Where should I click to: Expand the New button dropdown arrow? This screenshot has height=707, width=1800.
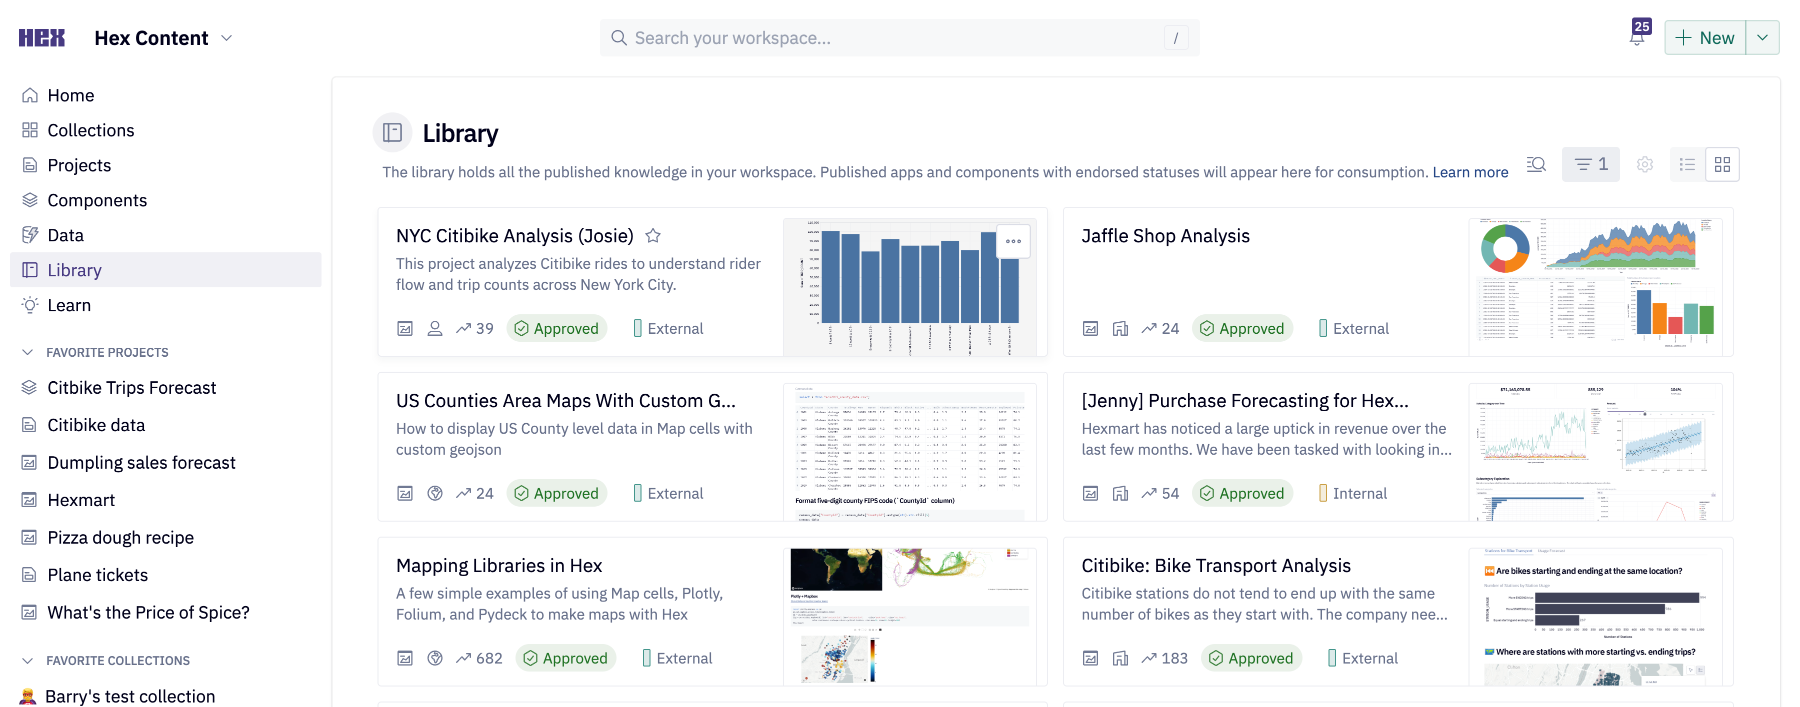coord(1762,38)
